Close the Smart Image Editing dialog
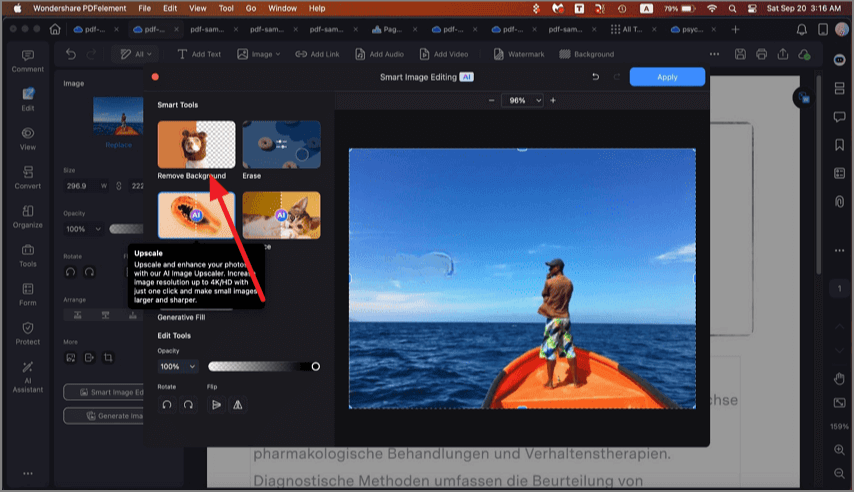The image size is (854, 492). pyautogui.click(x=155, y=77)
